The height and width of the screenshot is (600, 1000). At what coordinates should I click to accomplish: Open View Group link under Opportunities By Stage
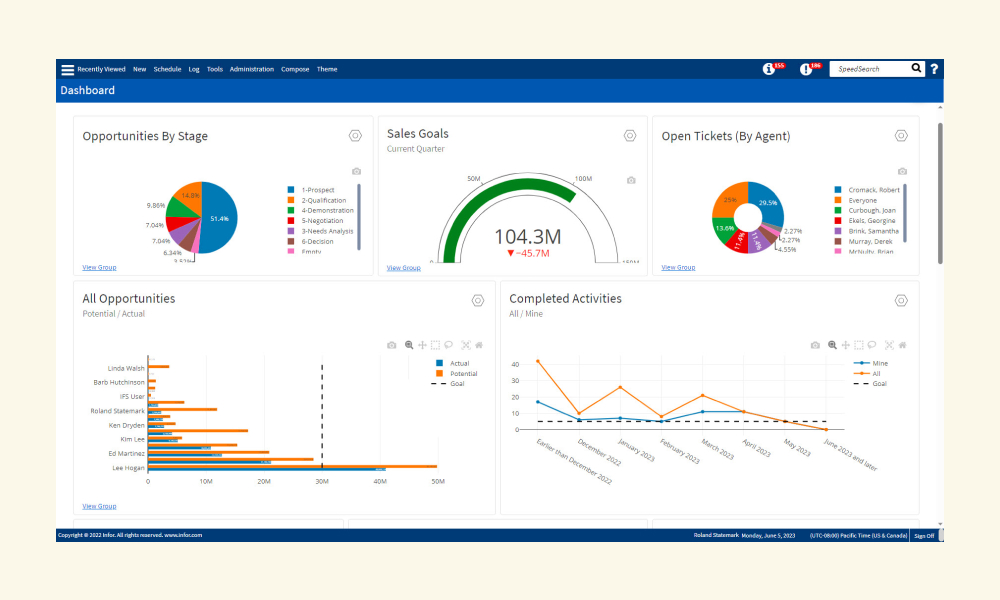tap(99, 267)
